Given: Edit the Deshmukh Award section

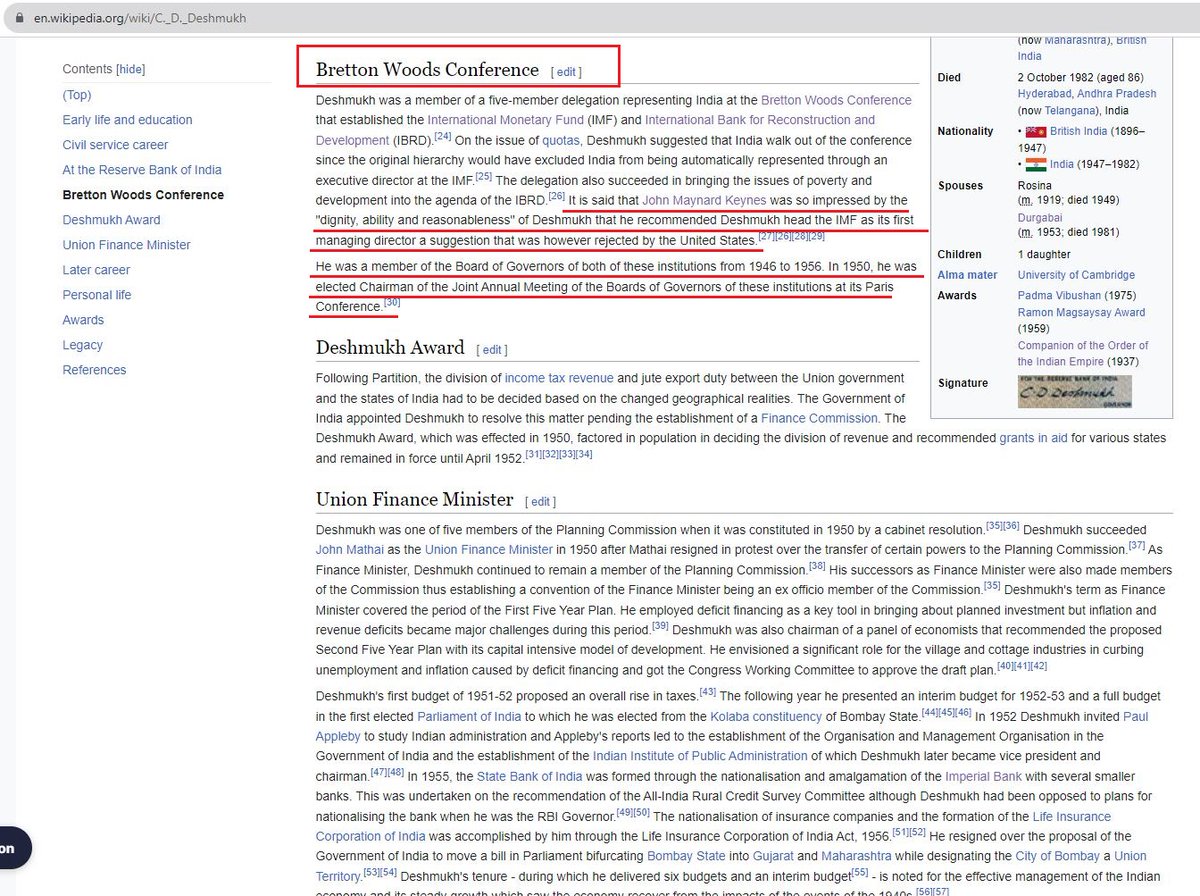Looking at the screenshot, I should (x=492, y=350).
